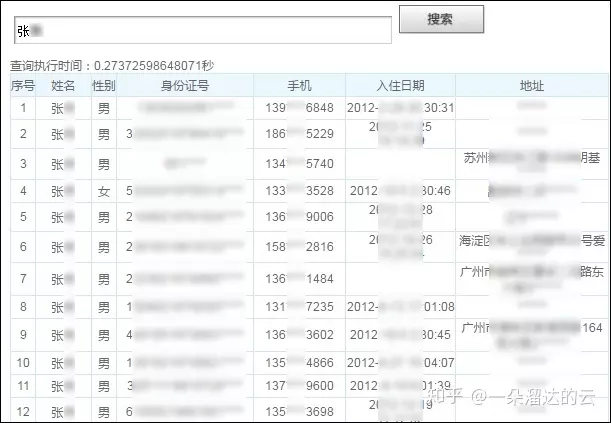611x423 pixels.
Task: Select the 序号 column header
Action: (x=23, y=85)
